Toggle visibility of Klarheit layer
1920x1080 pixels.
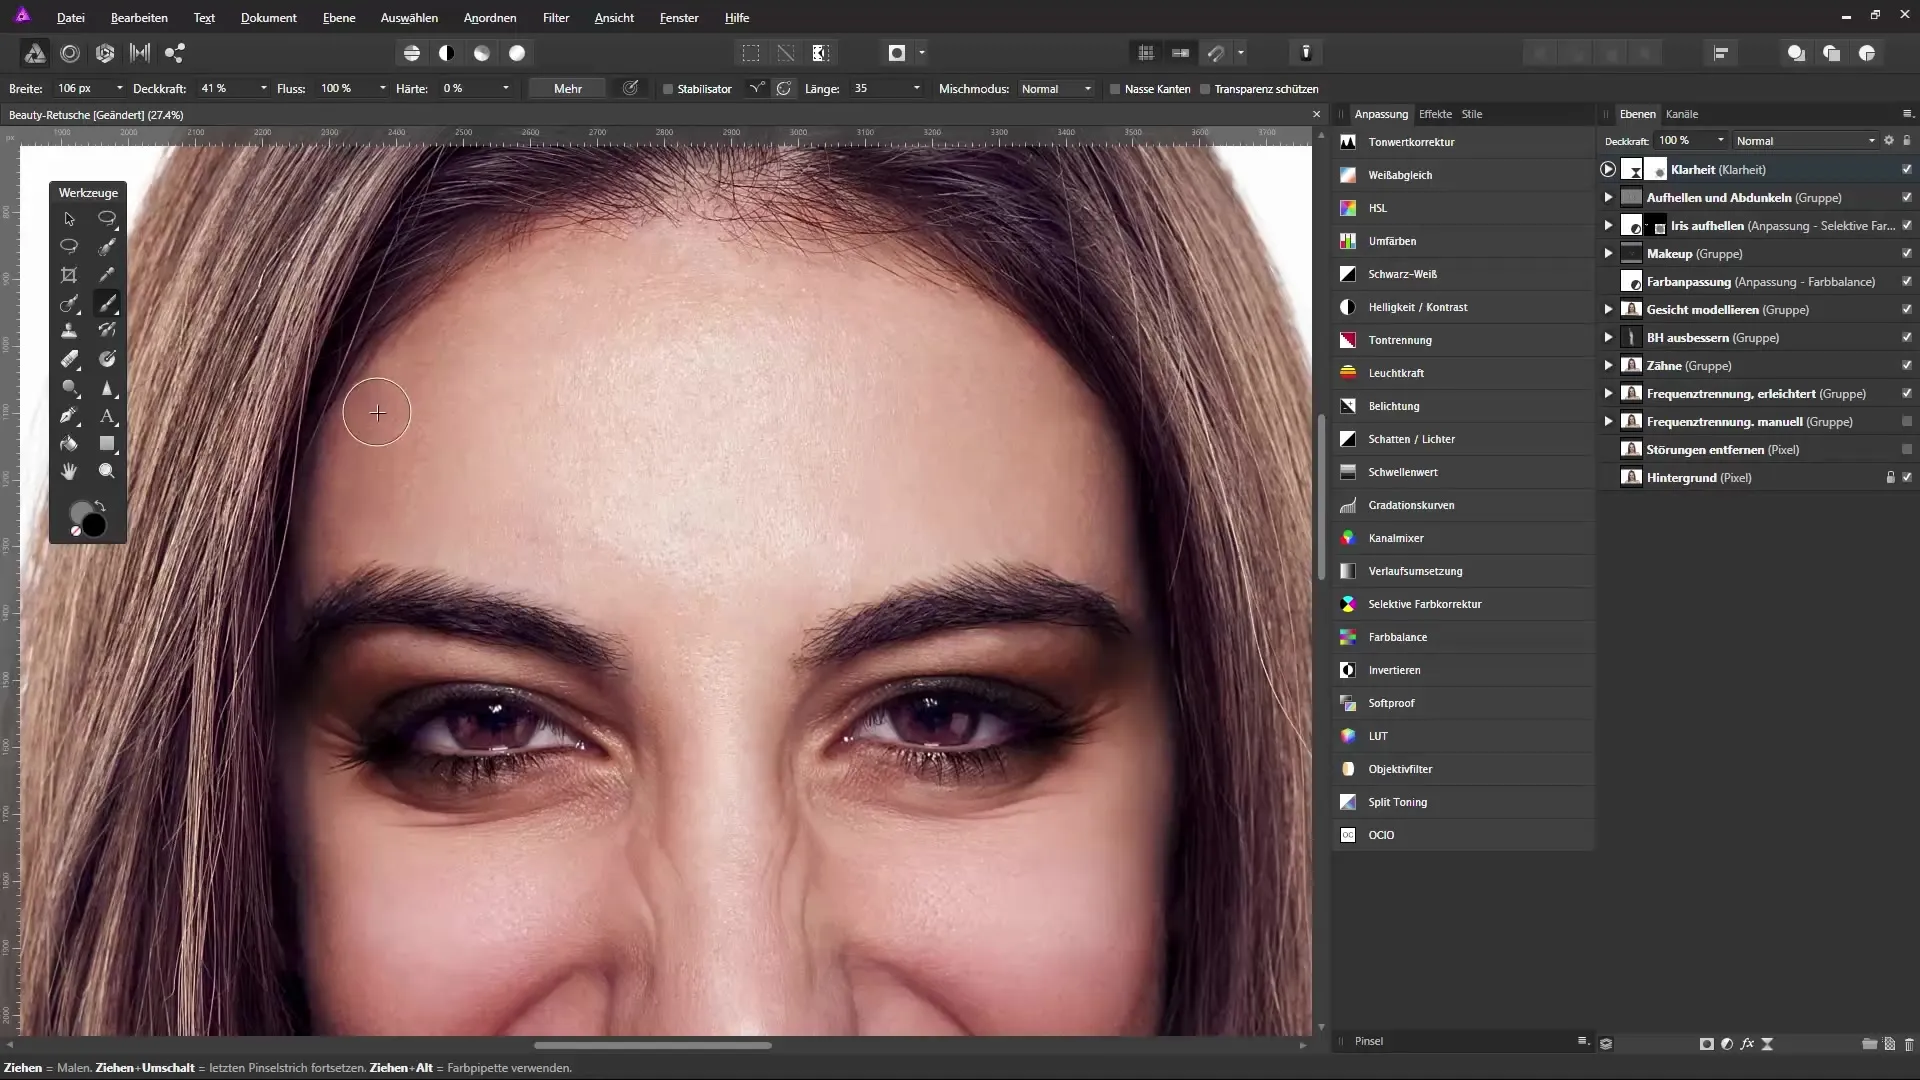(x=1907, y=170)
